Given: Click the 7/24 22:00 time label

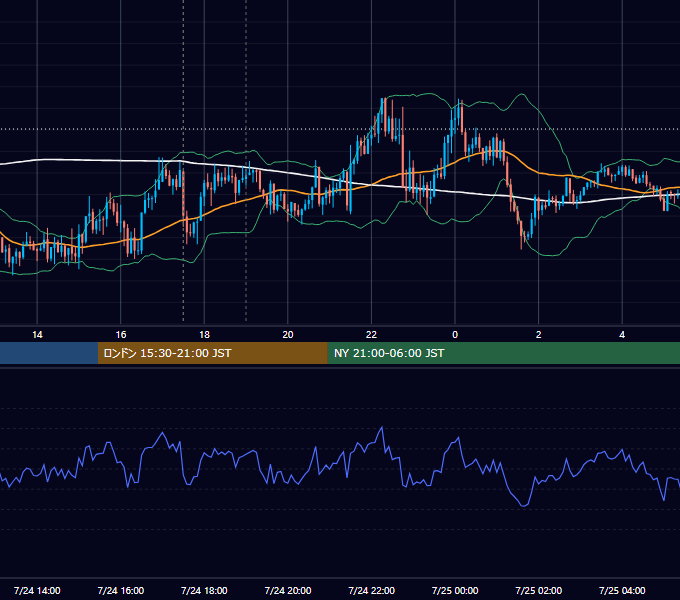Looking at the screenshot, I should point(372,590).
